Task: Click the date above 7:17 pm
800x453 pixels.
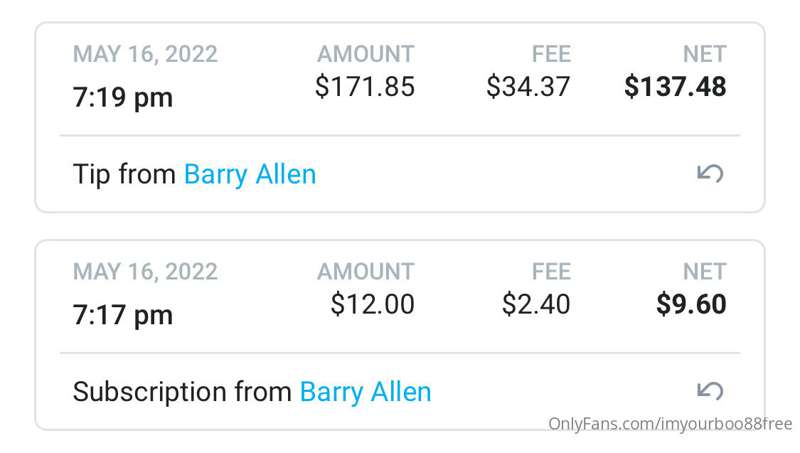Action: tap(145, 271)
